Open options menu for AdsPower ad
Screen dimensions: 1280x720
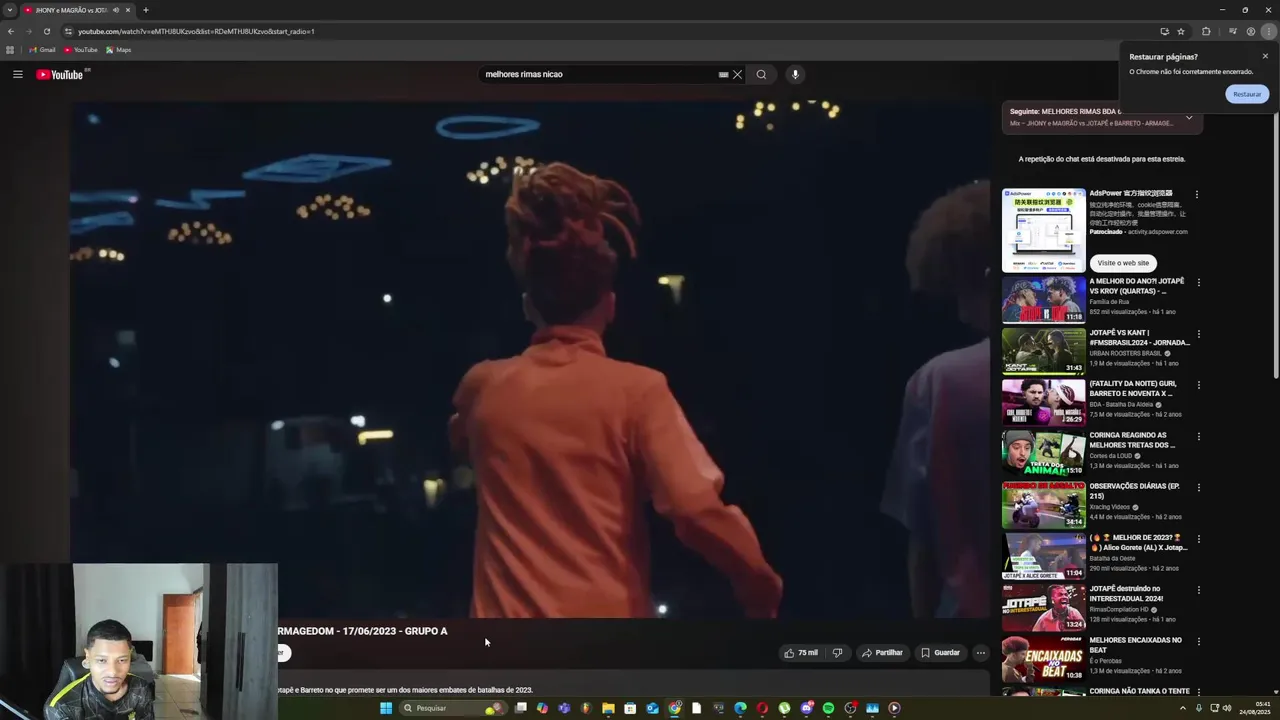coord(1196,194)
